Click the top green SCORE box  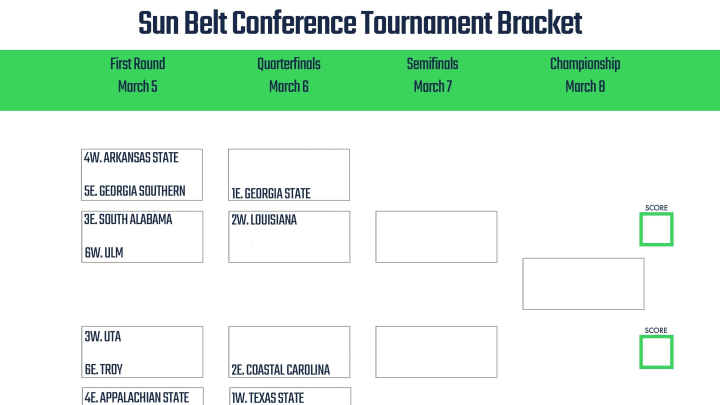[656, 229]
